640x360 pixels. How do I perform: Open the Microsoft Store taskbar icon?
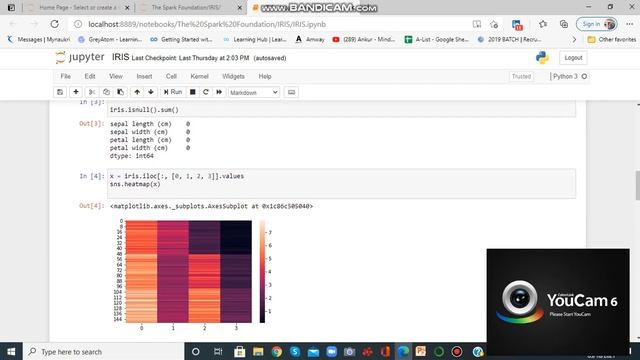[240, 351]
